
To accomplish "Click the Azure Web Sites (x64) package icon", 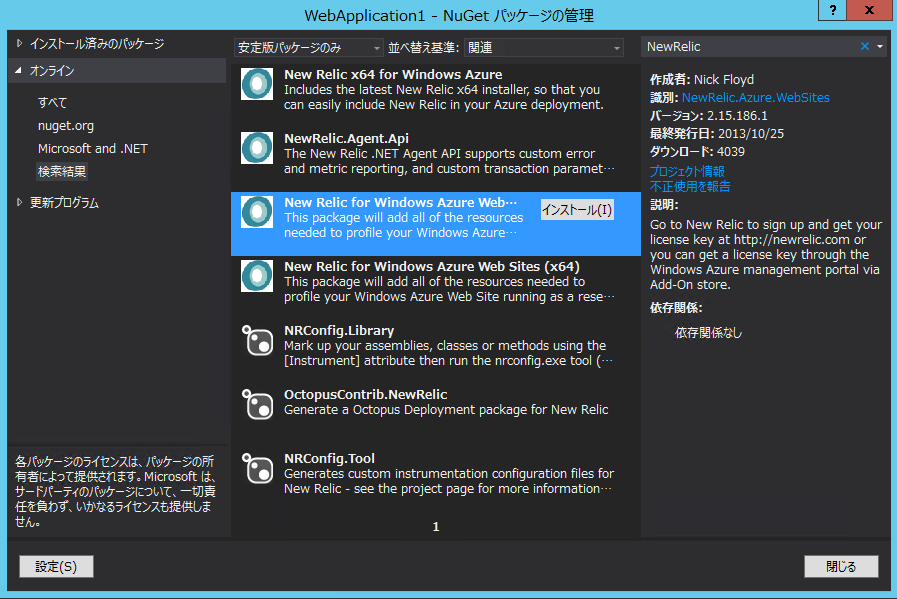I will click(257, 276).
